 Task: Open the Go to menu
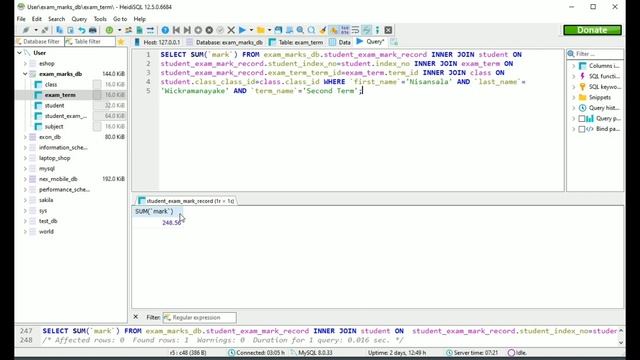120,19
